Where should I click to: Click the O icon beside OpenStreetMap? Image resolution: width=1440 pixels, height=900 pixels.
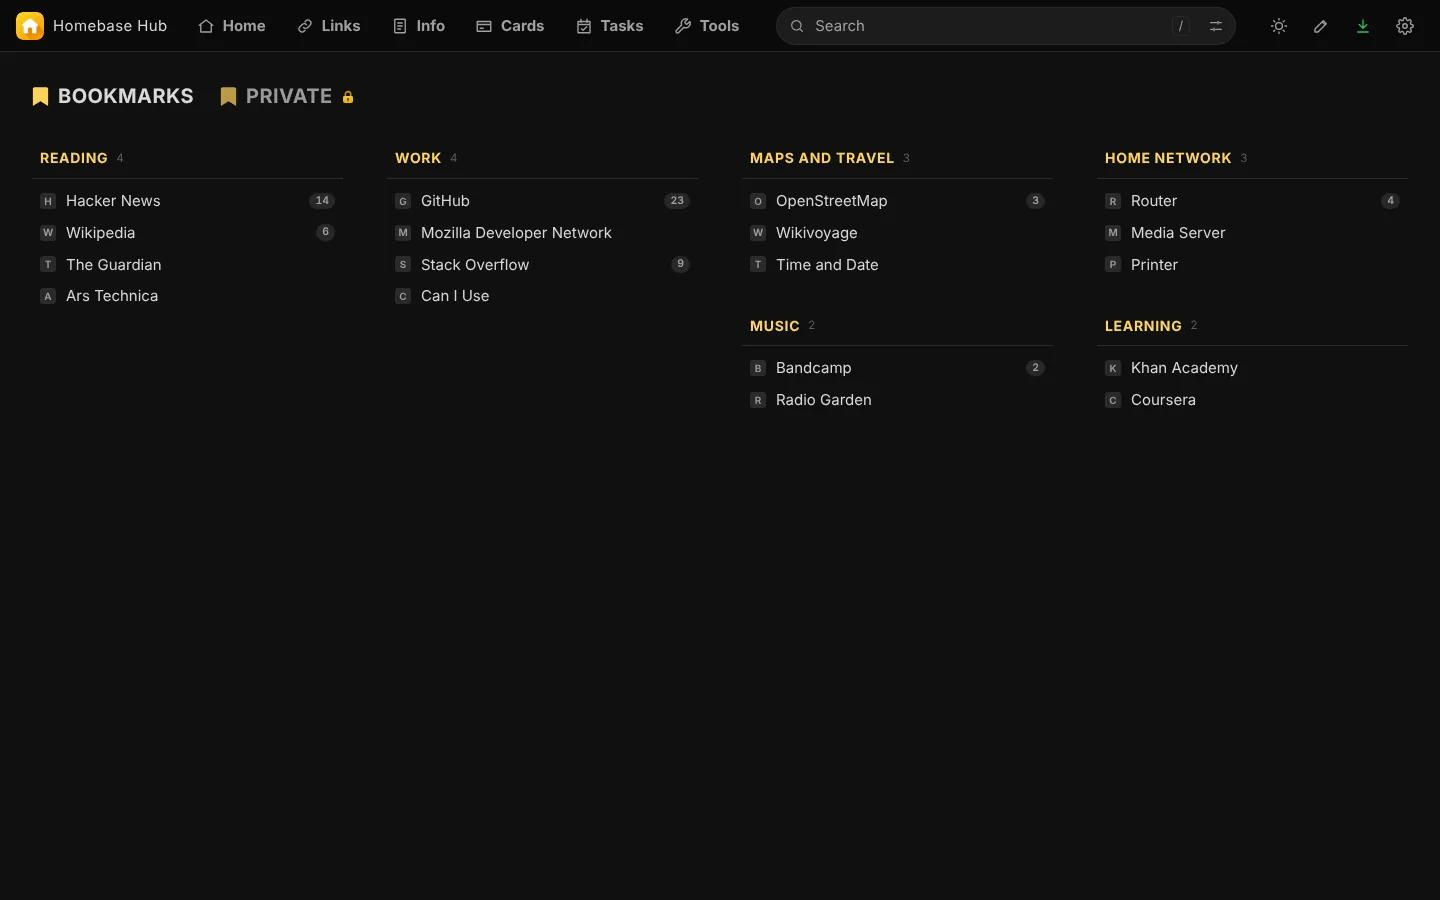pyautogui.click(x=758, y=201)
